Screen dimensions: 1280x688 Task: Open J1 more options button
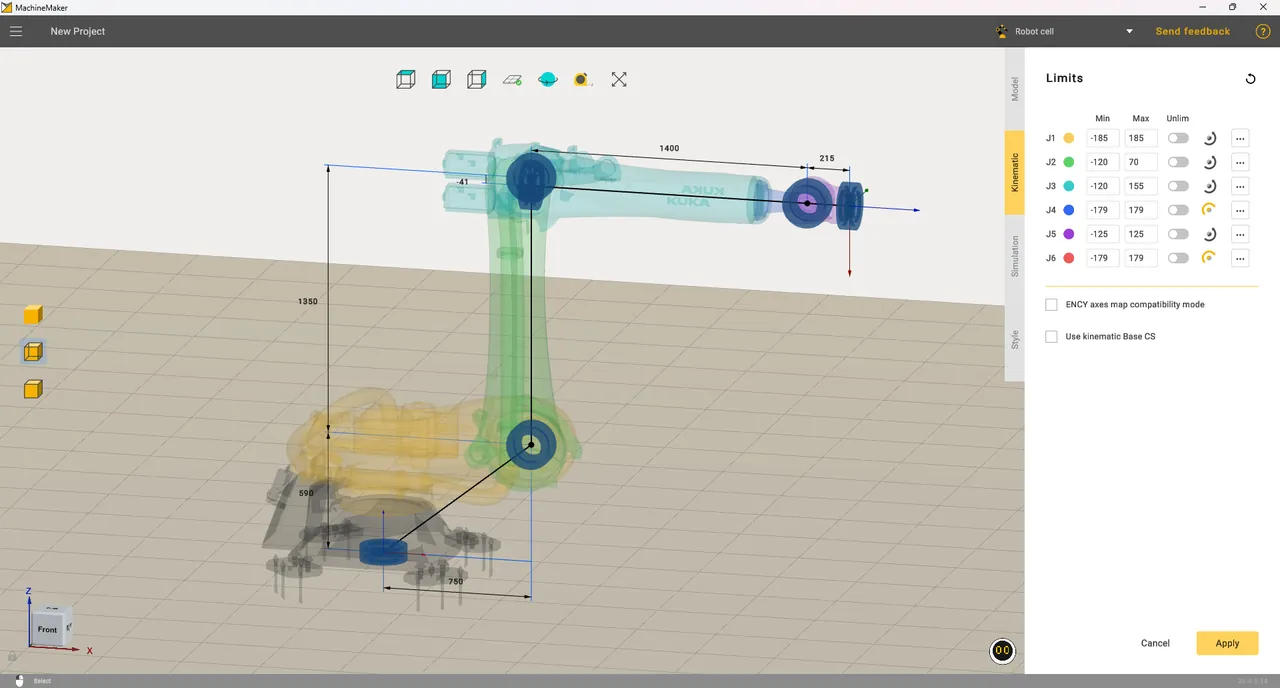coord(1240,138)
